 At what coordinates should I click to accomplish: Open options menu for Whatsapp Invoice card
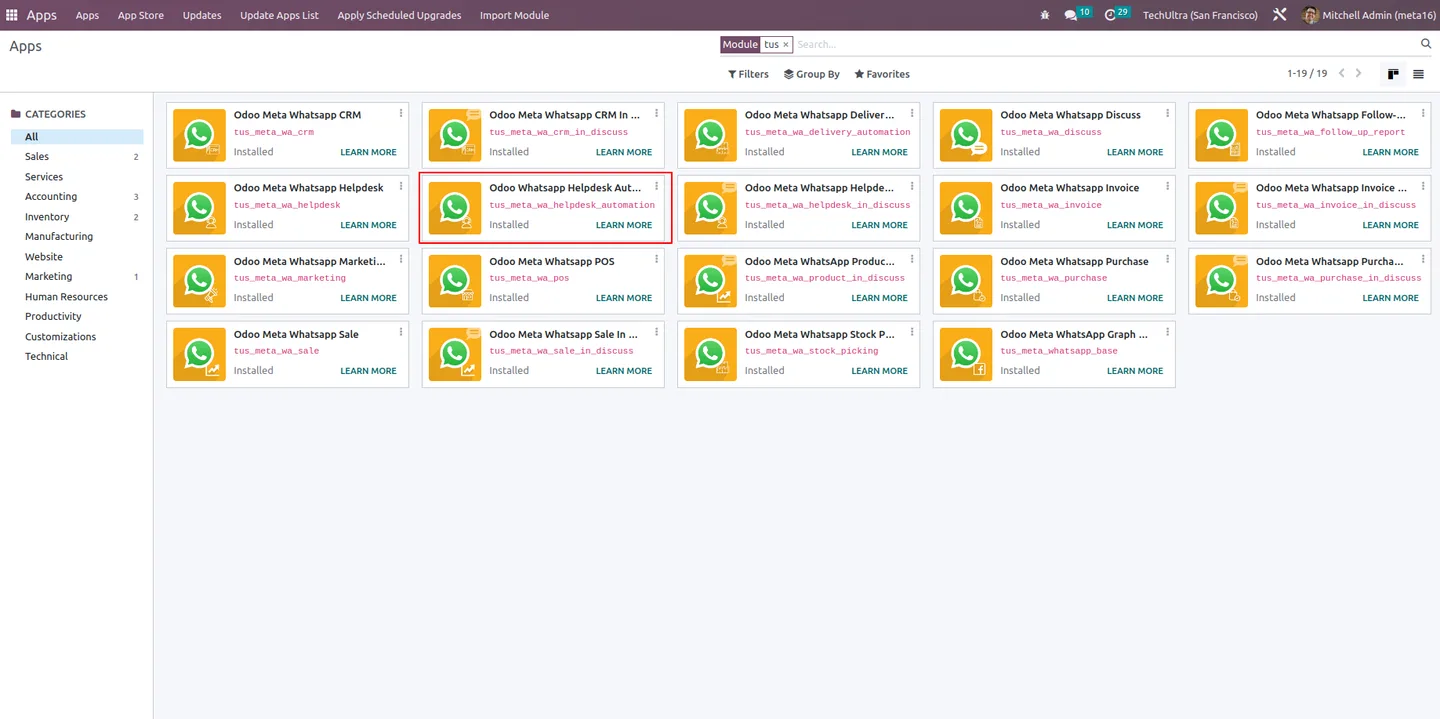[x=1168, y=186]
